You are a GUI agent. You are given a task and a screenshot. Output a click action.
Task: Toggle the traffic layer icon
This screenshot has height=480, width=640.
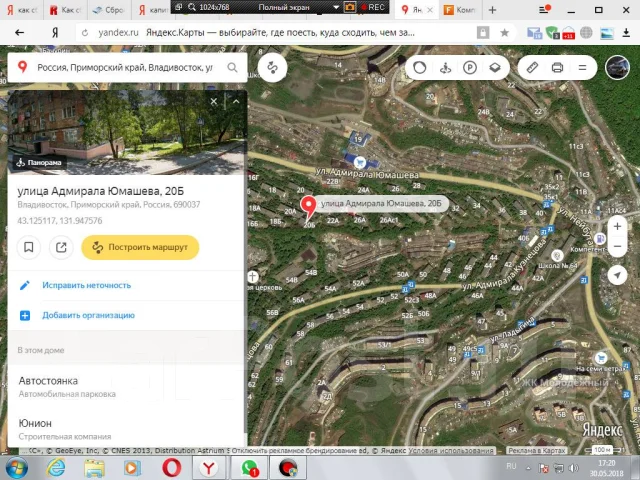[x=419, y=67]
